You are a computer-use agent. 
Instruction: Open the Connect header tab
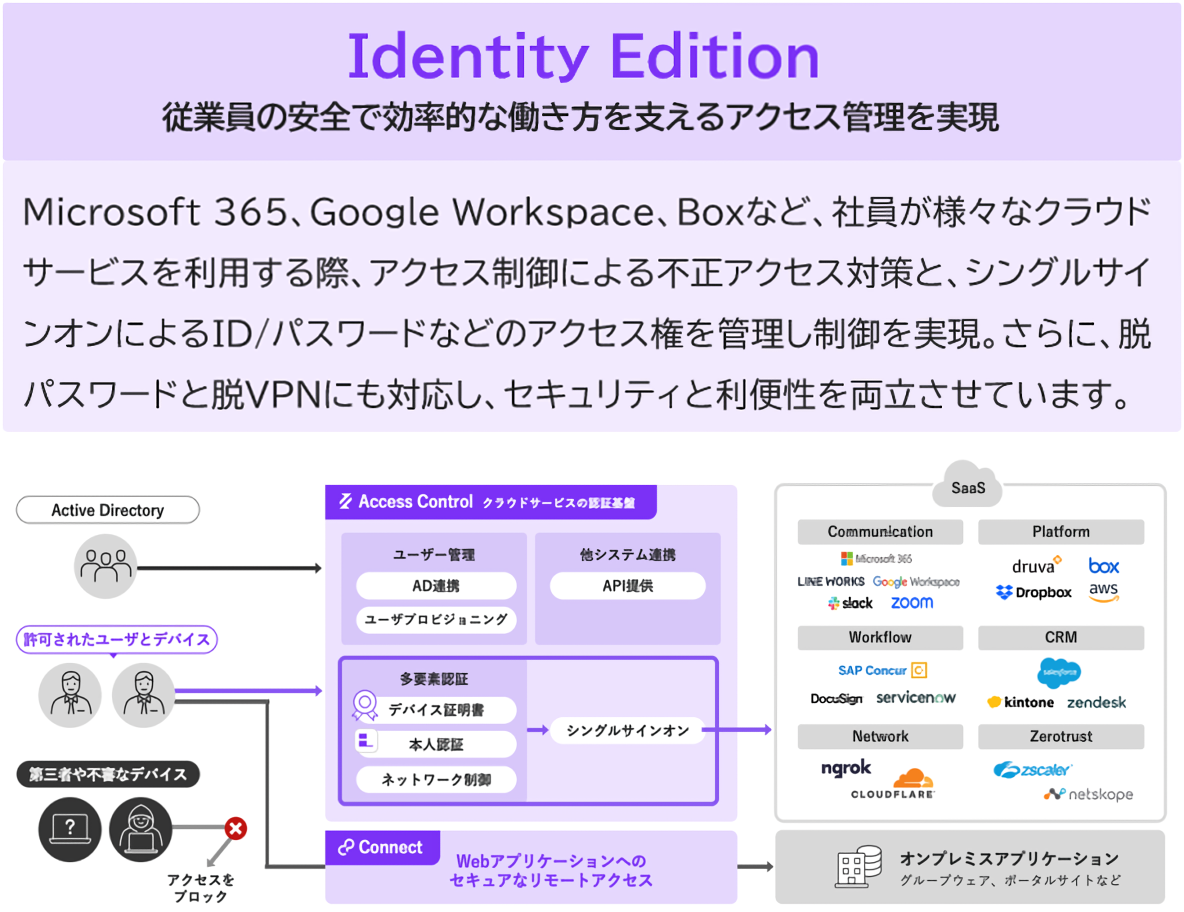tap(381, 847)
